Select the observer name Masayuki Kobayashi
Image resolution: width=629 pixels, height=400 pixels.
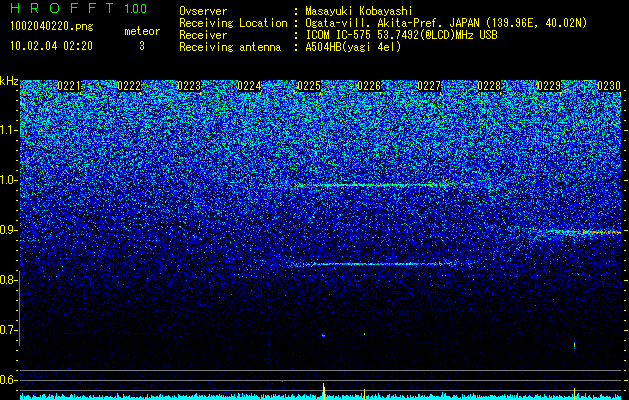coord(359,12)
